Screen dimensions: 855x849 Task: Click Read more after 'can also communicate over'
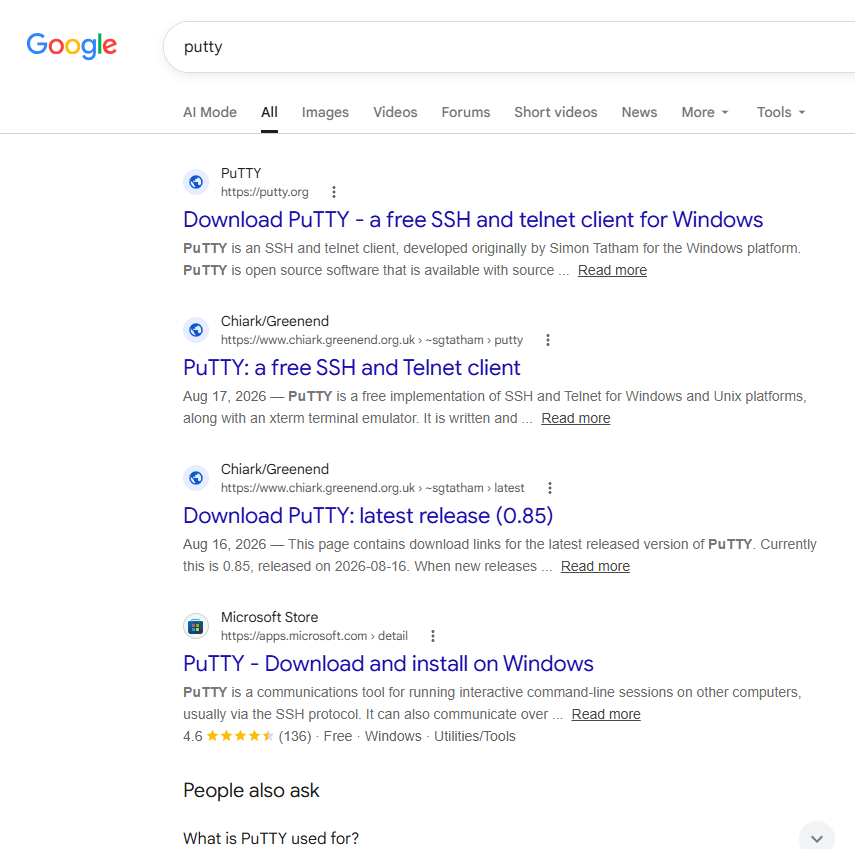[x=606, y=714]
